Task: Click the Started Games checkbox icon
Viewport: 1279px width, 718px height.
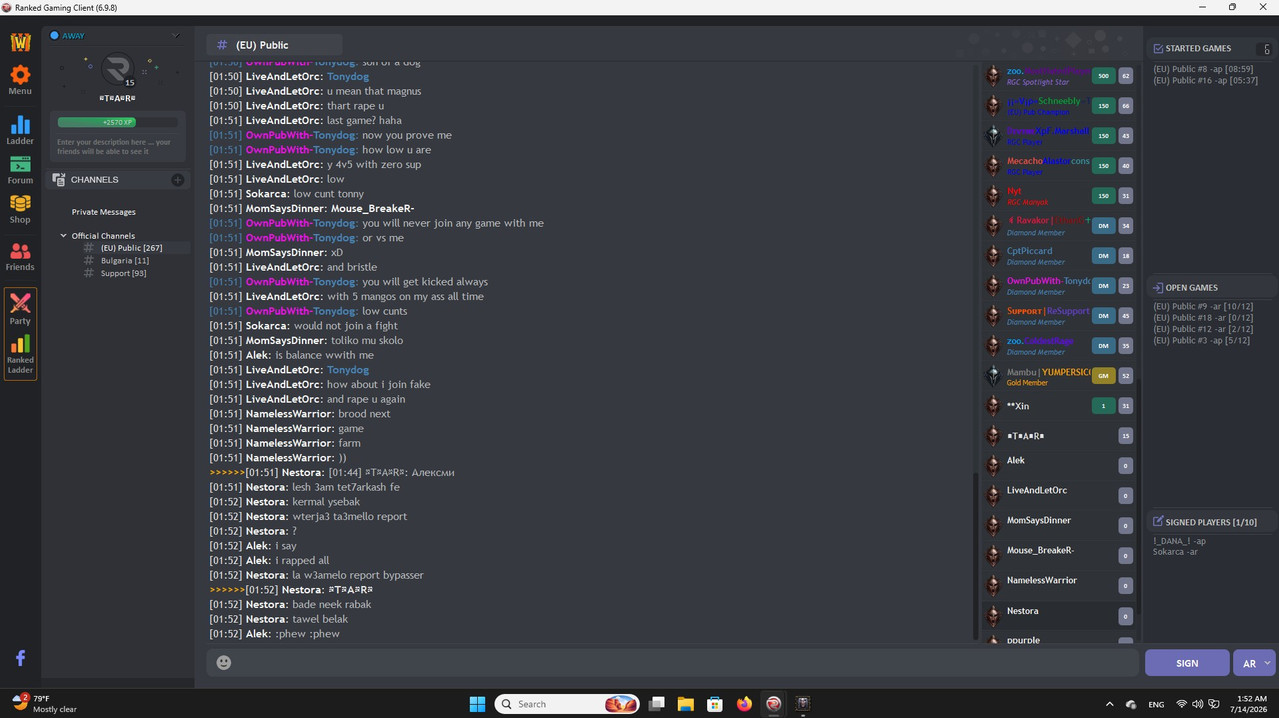Action: point(1158,48)
